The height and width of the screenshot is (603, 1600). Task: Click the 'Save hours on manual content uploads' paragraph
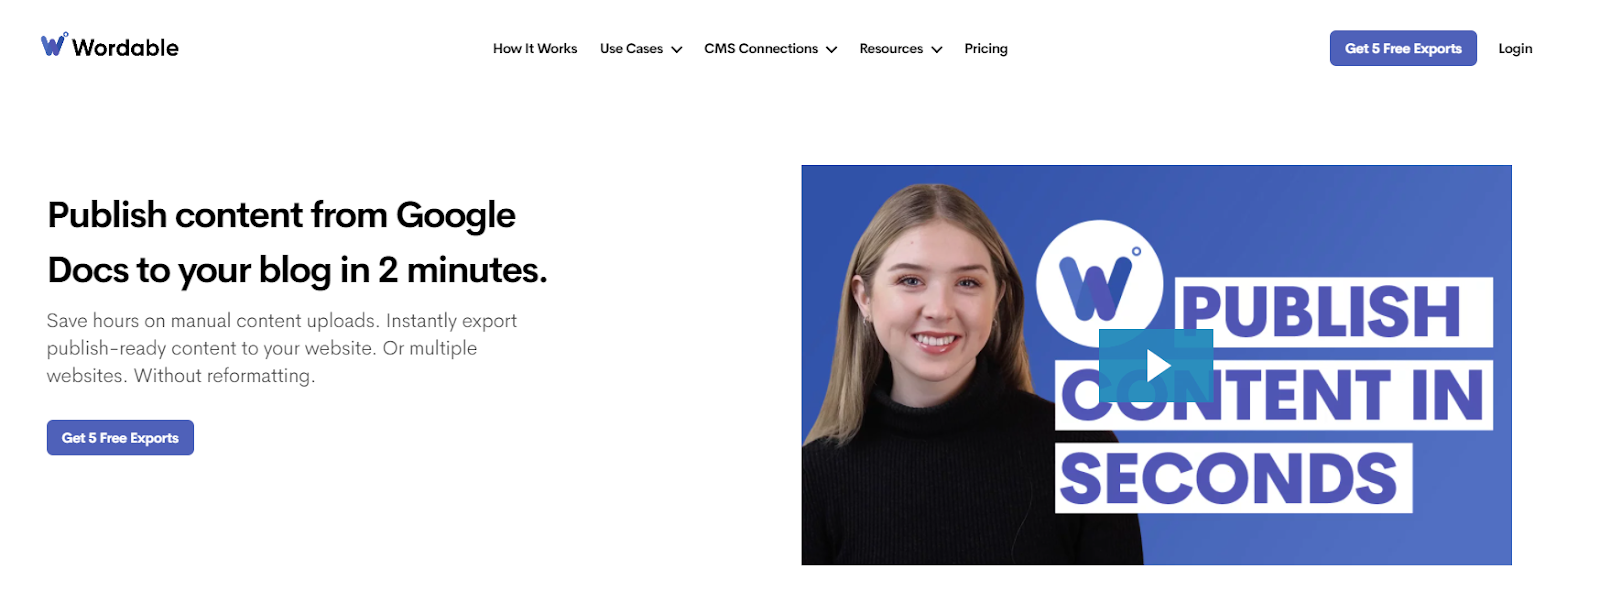(x=282, y=348)
